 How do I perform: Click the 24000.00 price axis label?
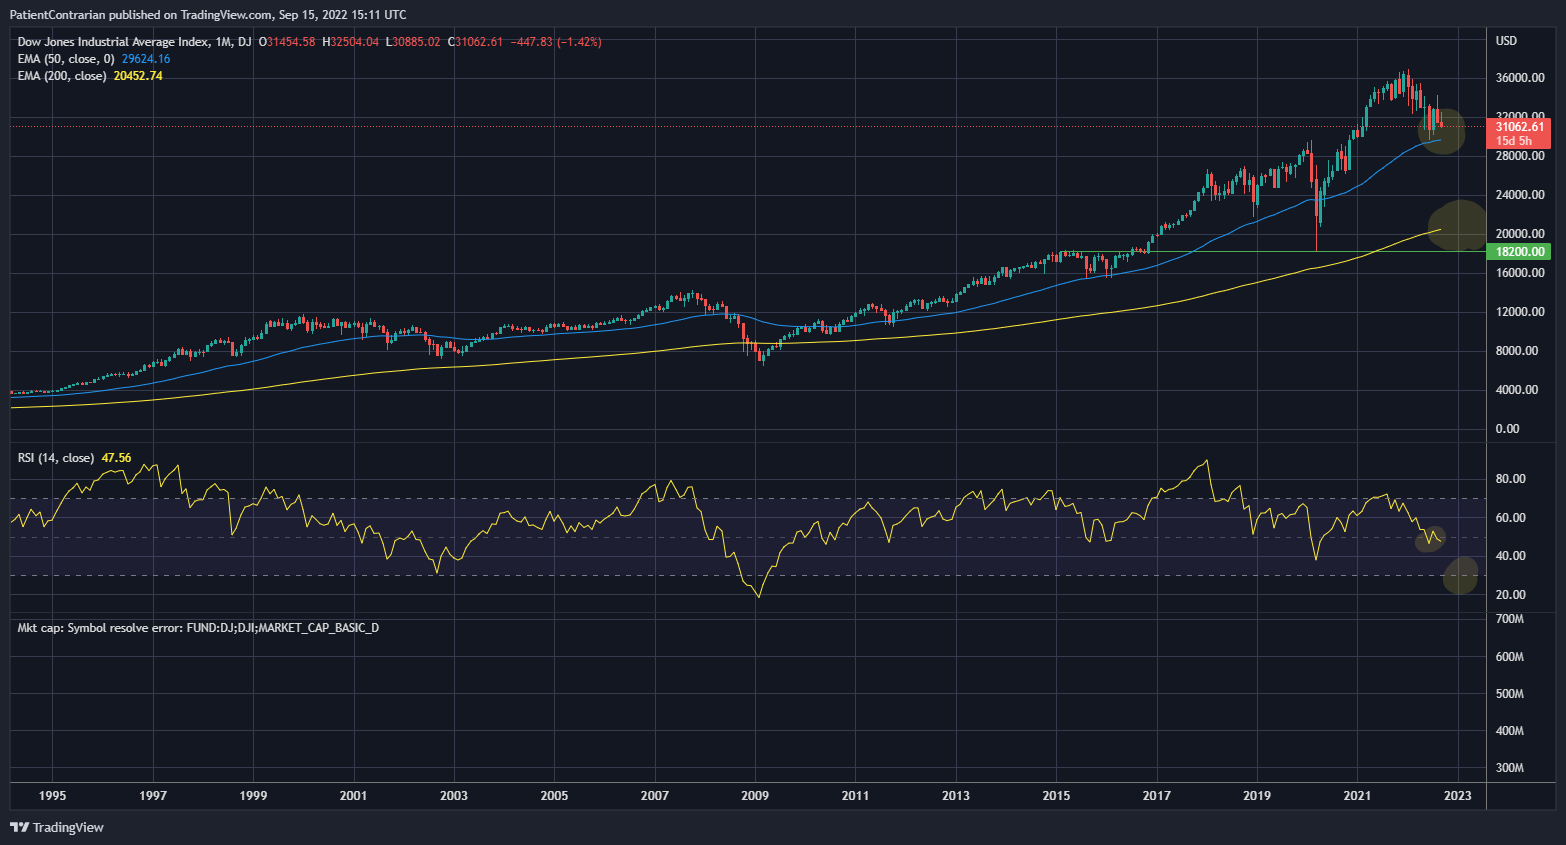1520,195
